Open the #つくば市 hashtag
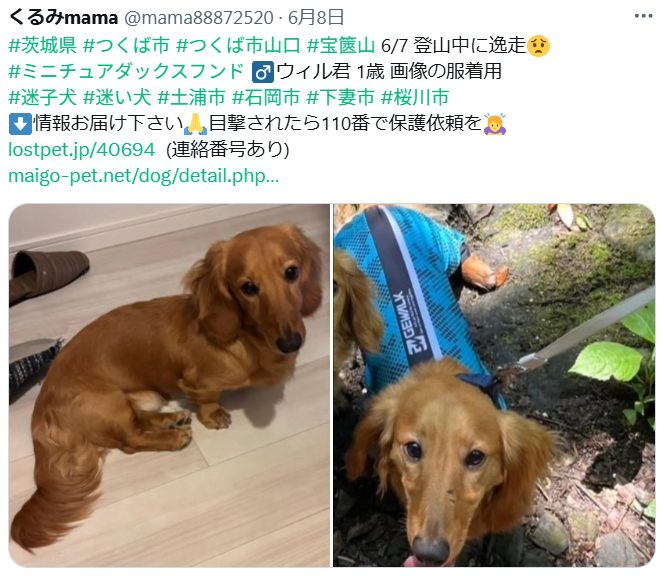Image resolution: width=665 pixels, height=576 pixels. [x=126, y=45]
